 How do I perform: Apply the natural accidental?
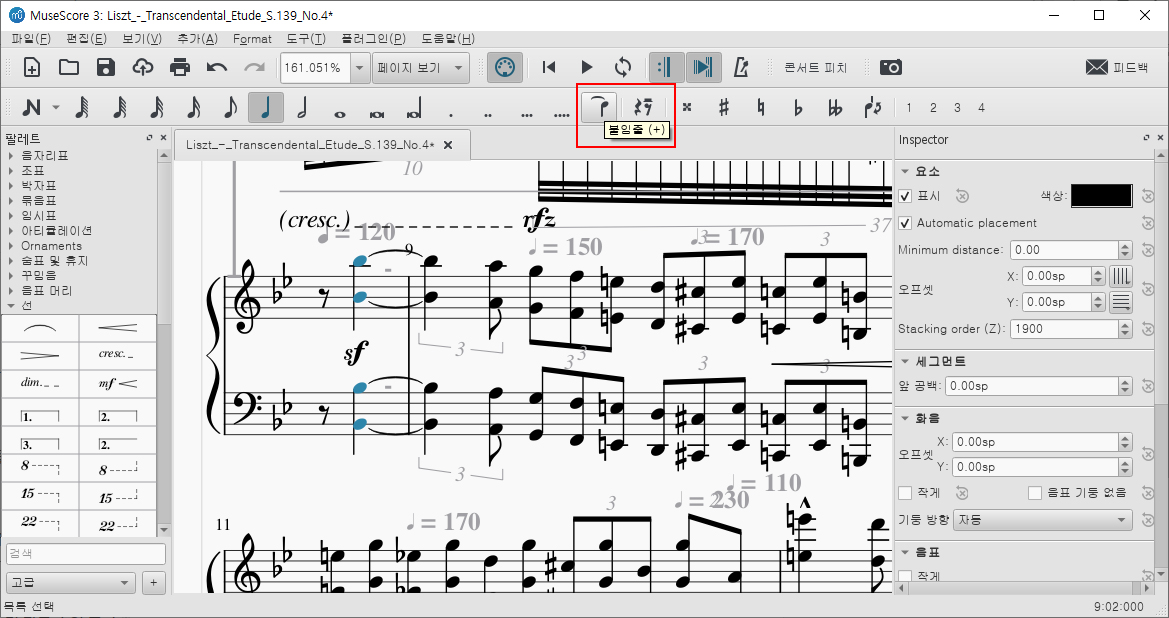point(760,108)
